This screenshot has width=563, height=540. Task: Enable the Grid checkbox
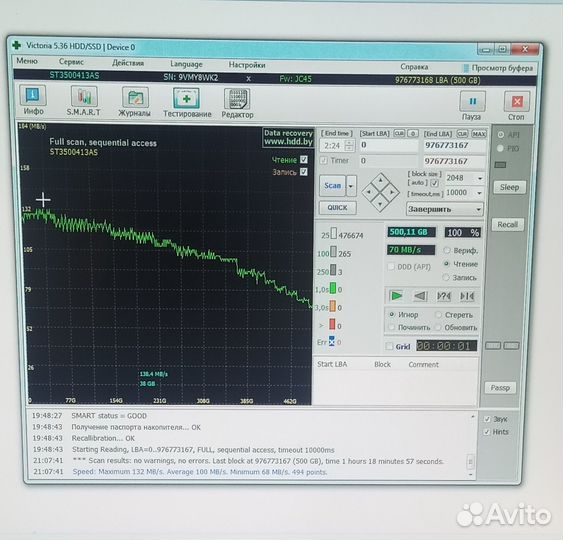tap(389, 346)
